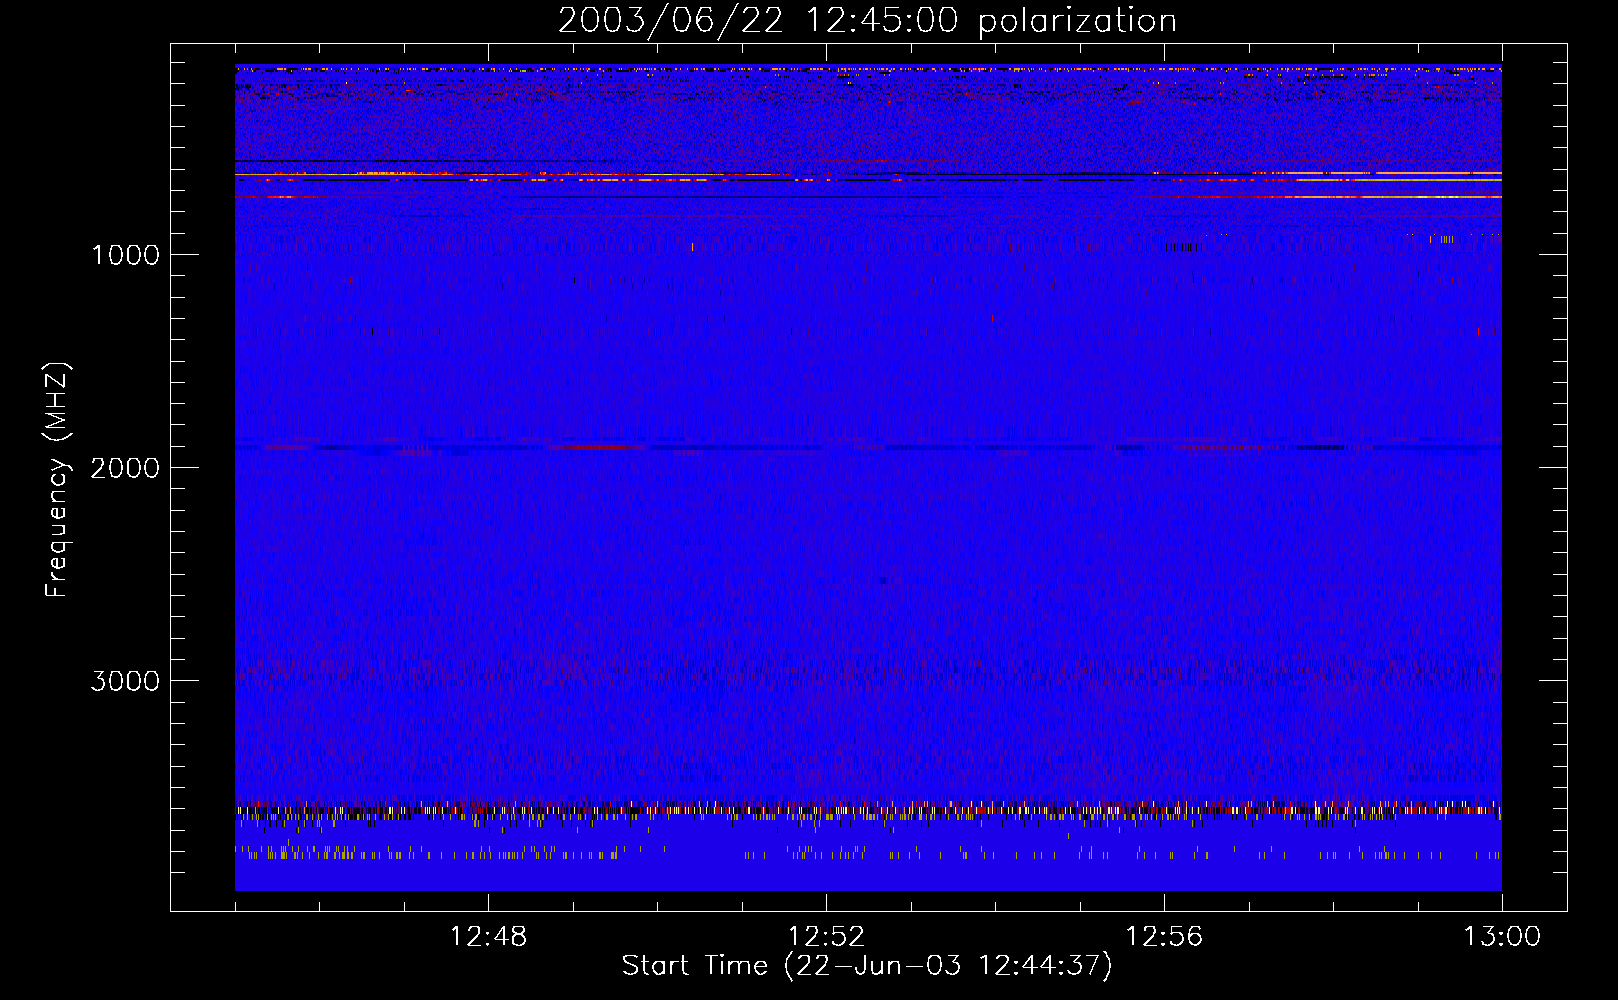Click the 1000 frequency tick label
This screenshot has height=1000, width=1618.
pyautogui.click(x=125, y=255)
